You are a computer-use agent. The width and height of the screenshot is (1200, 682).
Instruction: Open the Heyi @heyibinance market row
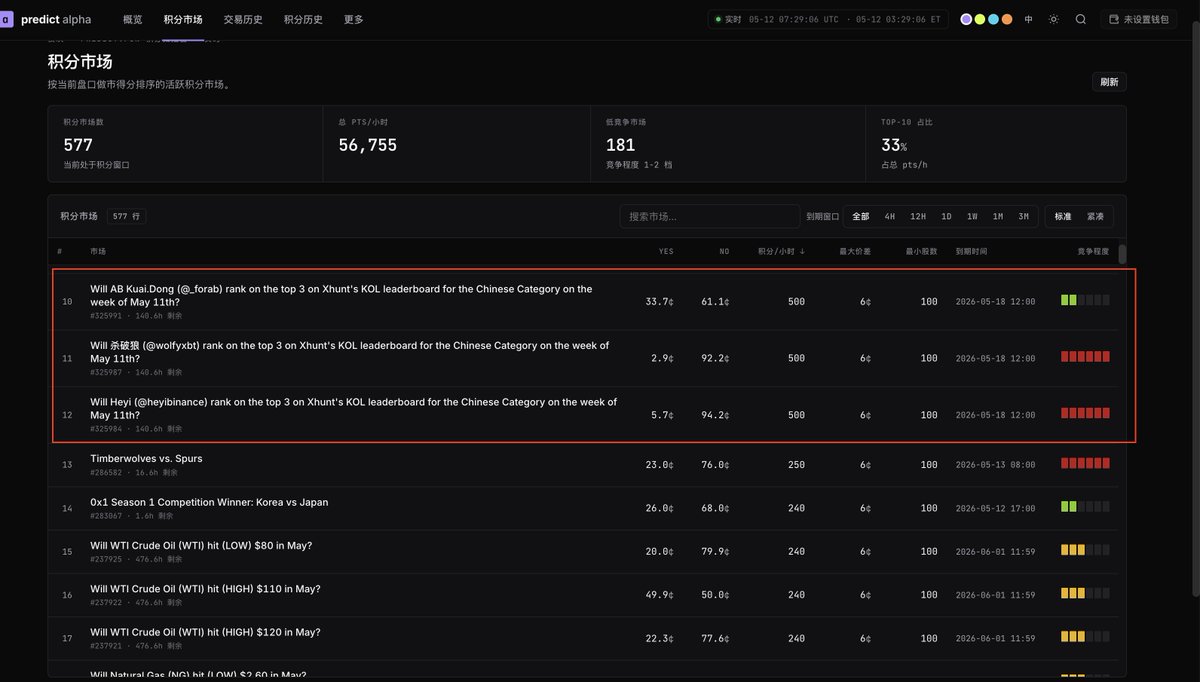(585, 414)
